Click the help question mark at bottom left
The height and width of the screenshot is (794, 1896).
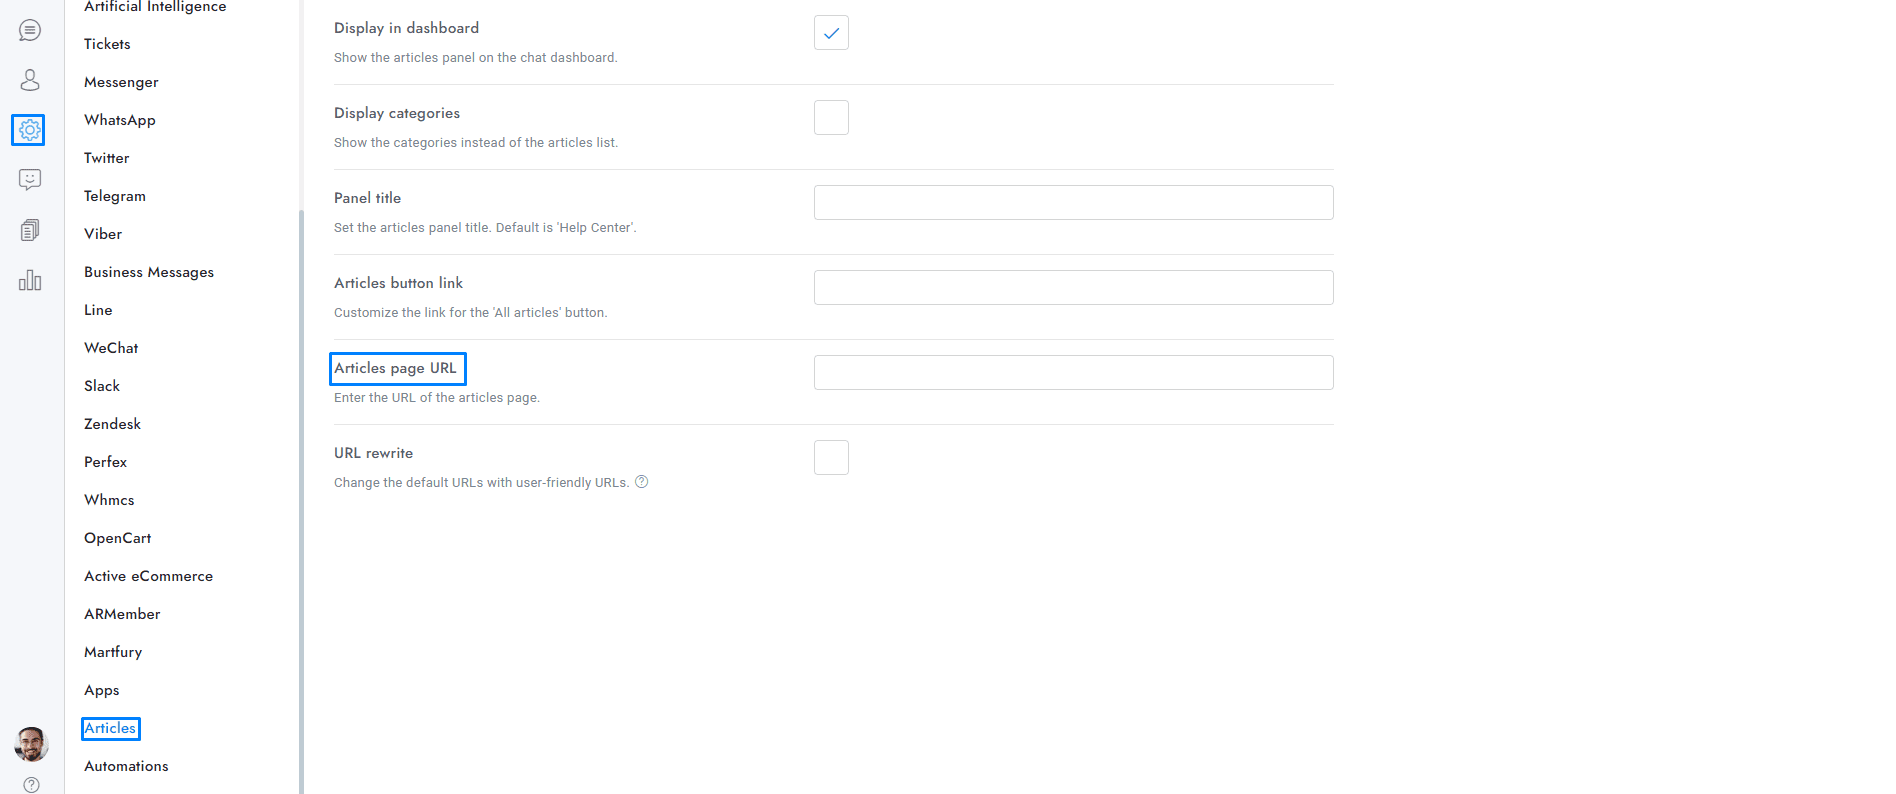pyautogui.click(x=31, y=785)
